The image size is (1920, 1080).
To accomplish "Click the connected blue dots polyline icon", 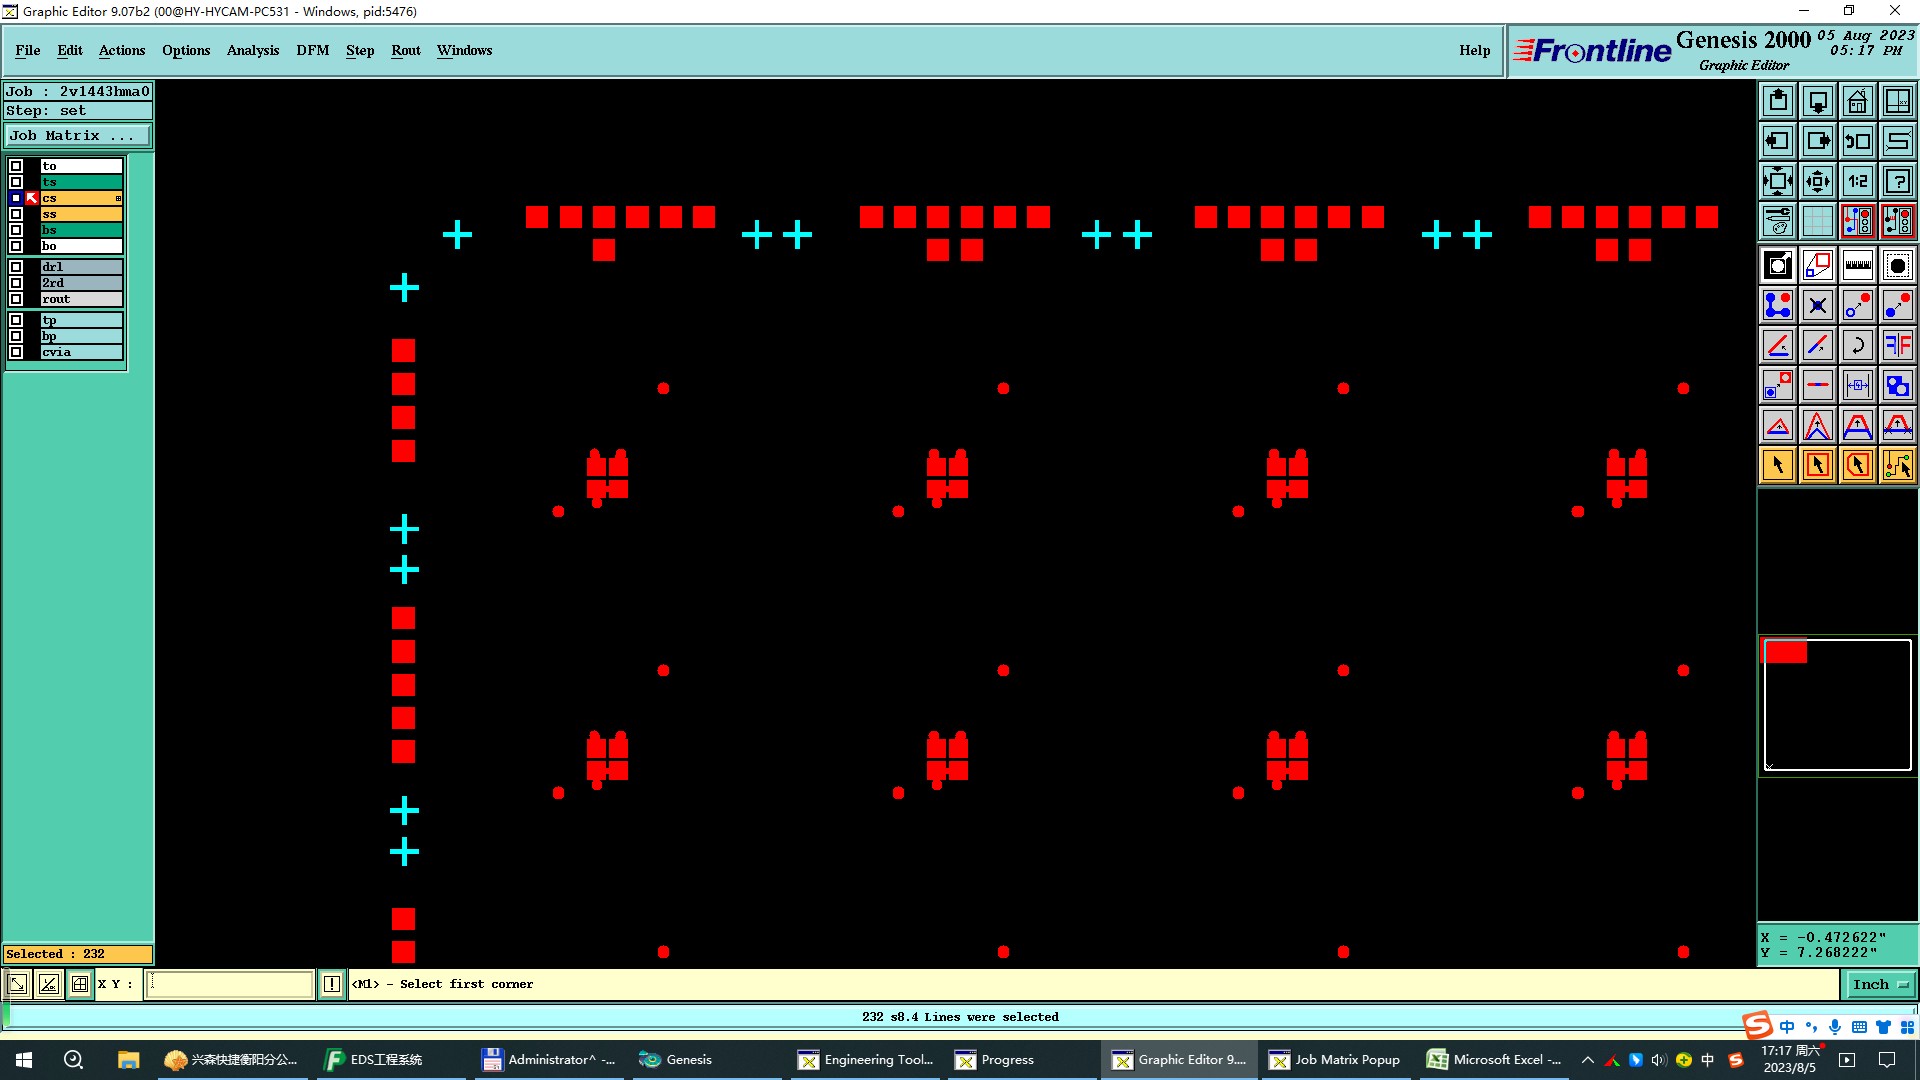I will coord(1778,305).
